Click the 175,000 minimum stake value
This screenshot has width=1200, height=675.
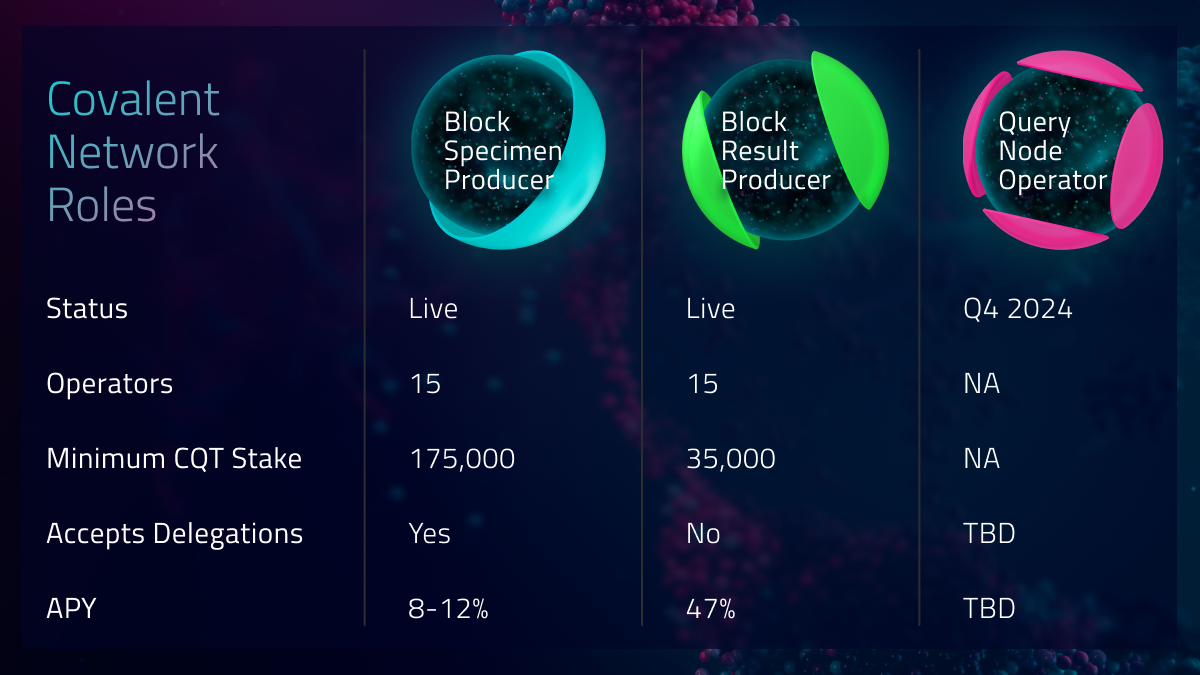pos(463,460)
